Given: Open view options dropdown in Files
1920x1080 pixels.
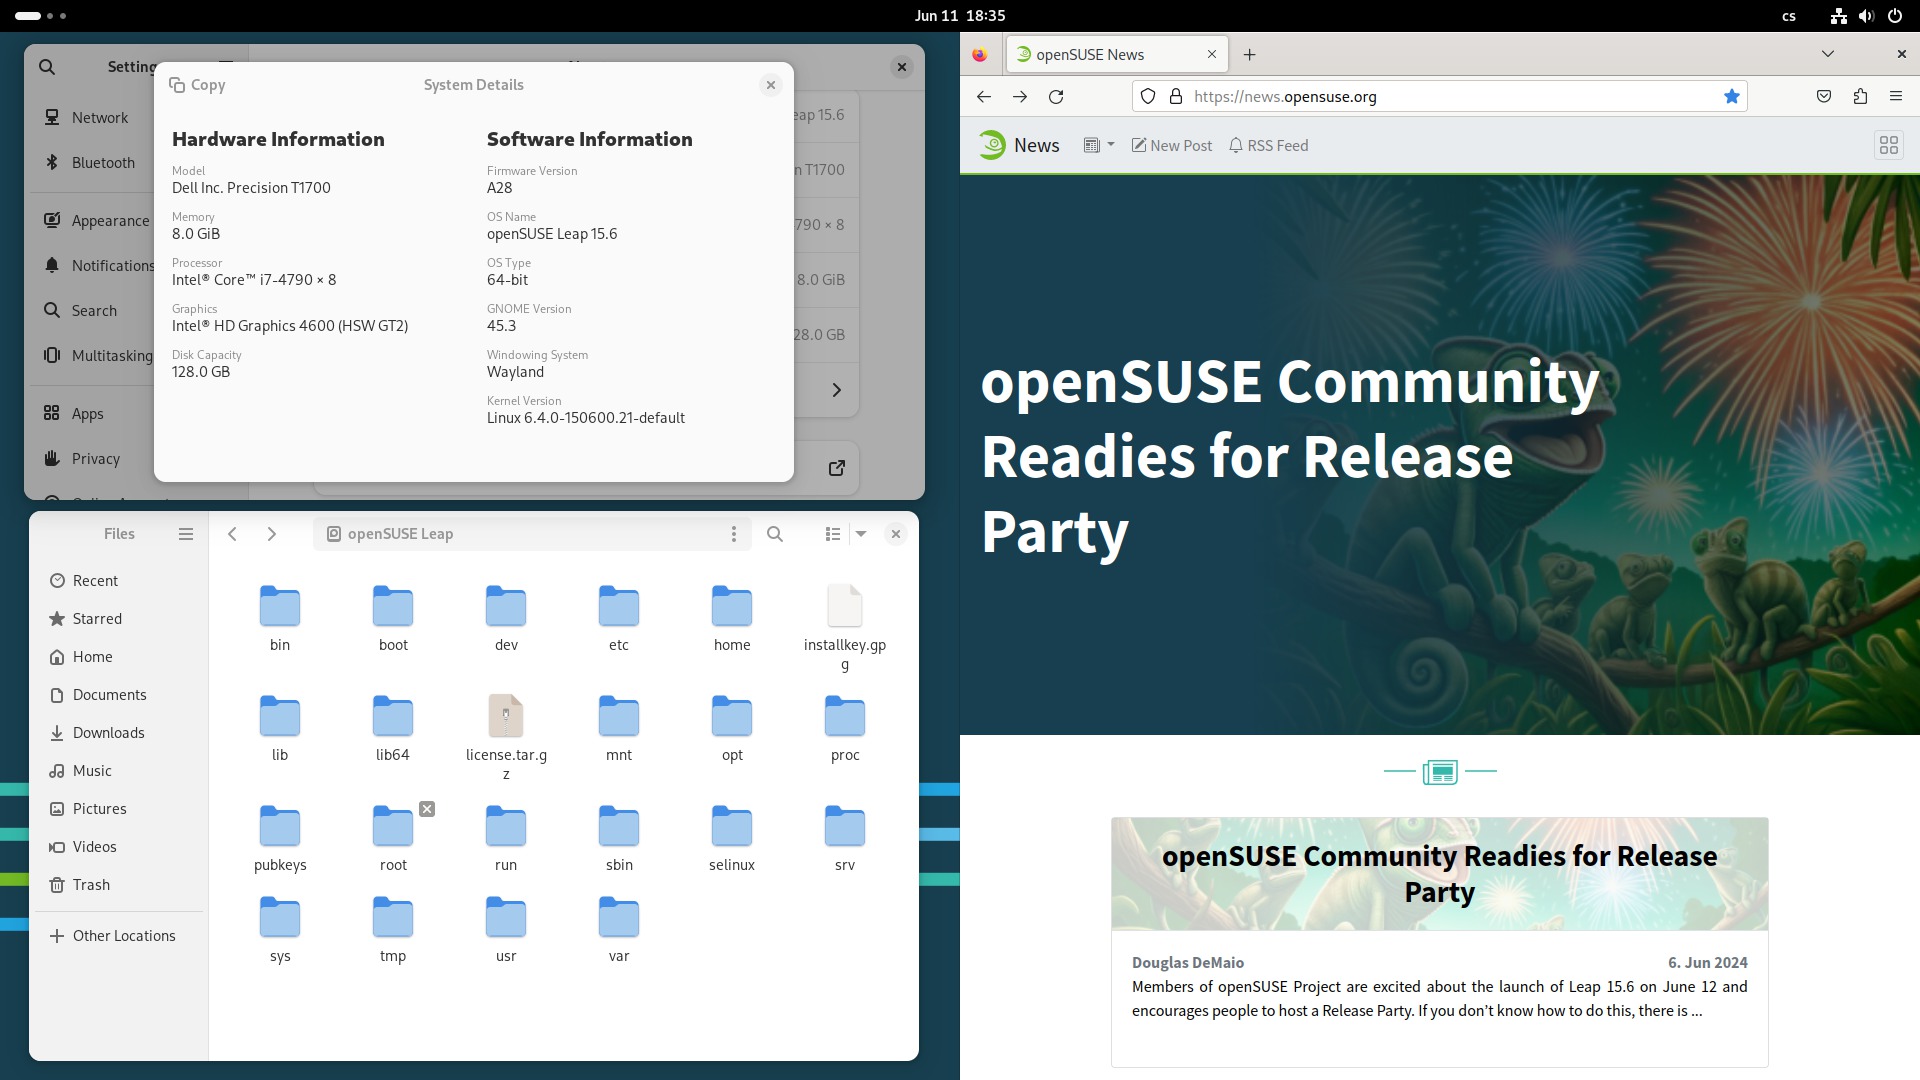Looking at the screenshot, I should (x=861, y=534).
